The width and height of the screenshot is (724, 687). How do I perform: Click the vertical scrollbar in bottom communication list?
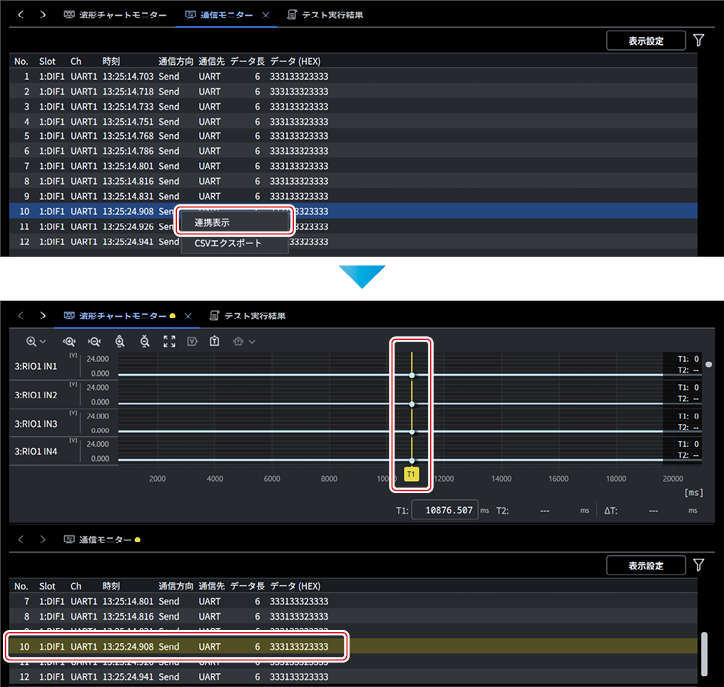[704, 654]
